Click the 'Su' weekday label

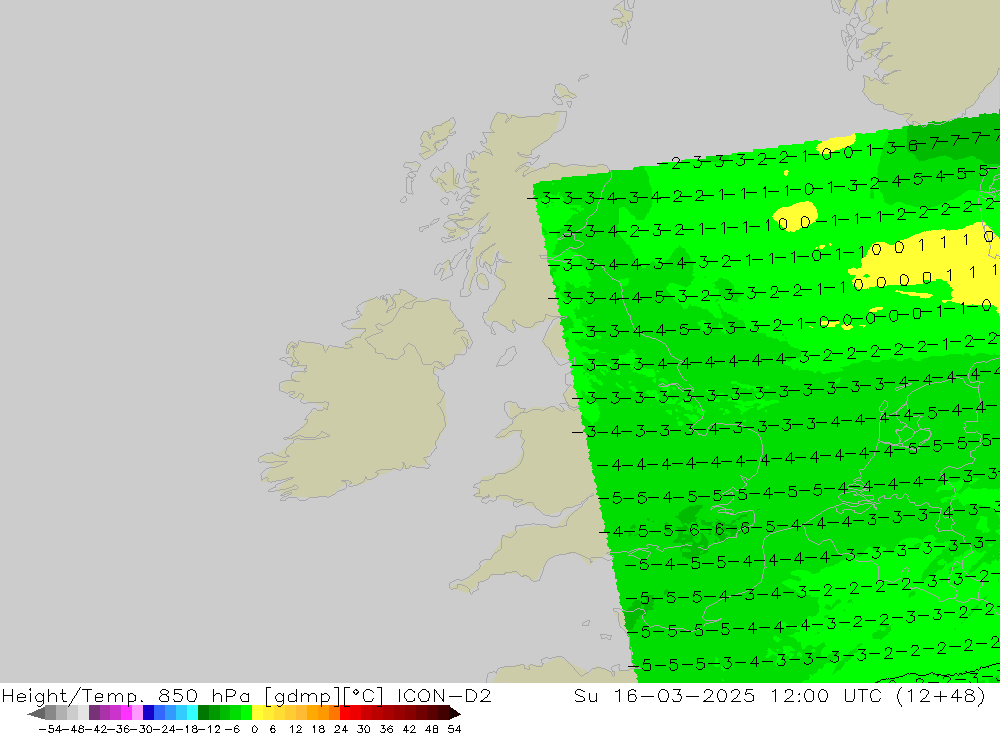pyautogui.click(x=586, y=696)
